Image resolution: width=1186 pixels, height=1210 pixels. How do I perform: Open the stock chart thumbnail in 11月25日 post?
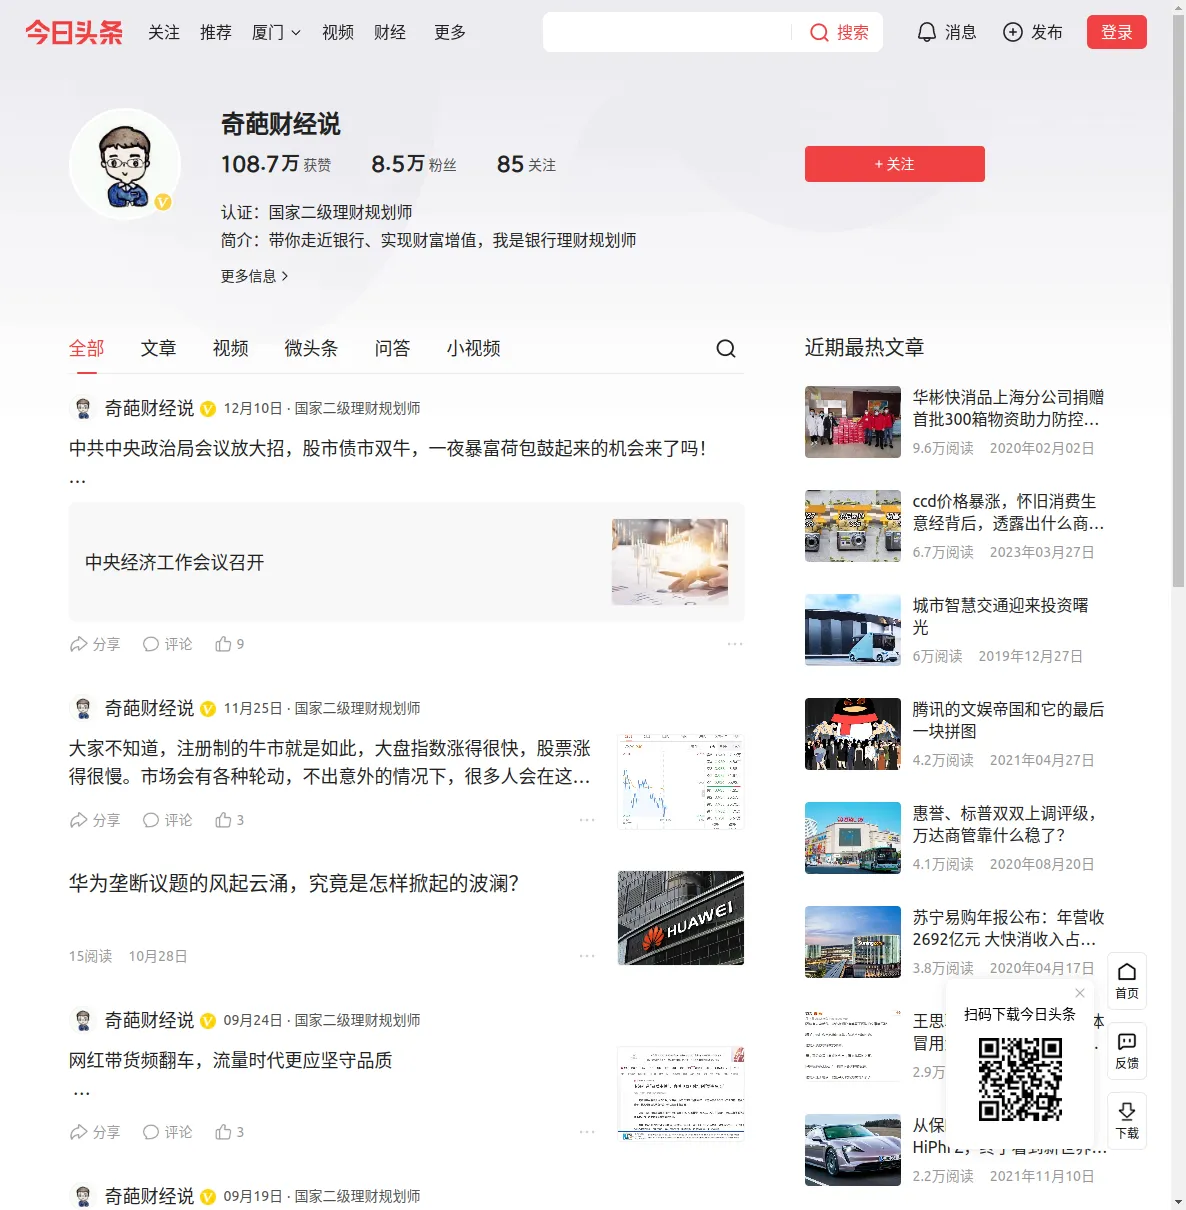pos(681,782)
